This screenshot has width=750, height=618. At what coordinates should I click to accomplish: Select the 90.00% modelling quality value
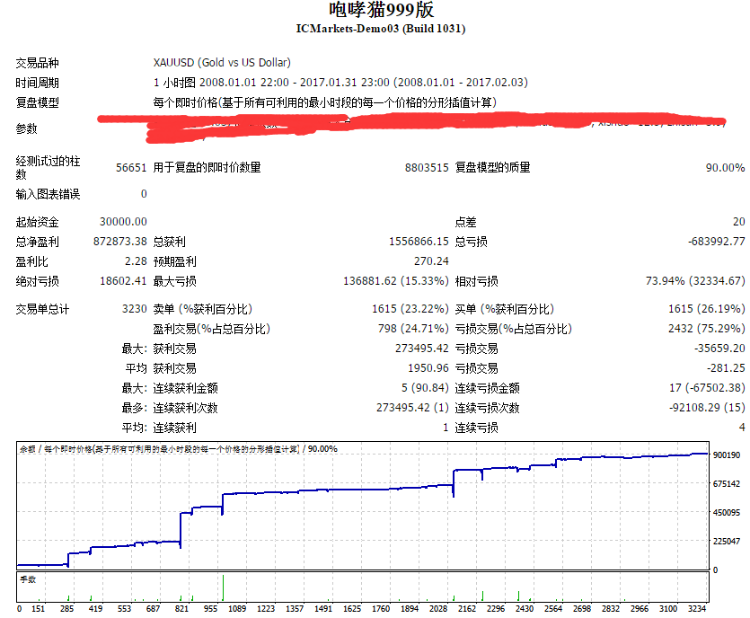(724, 167)
